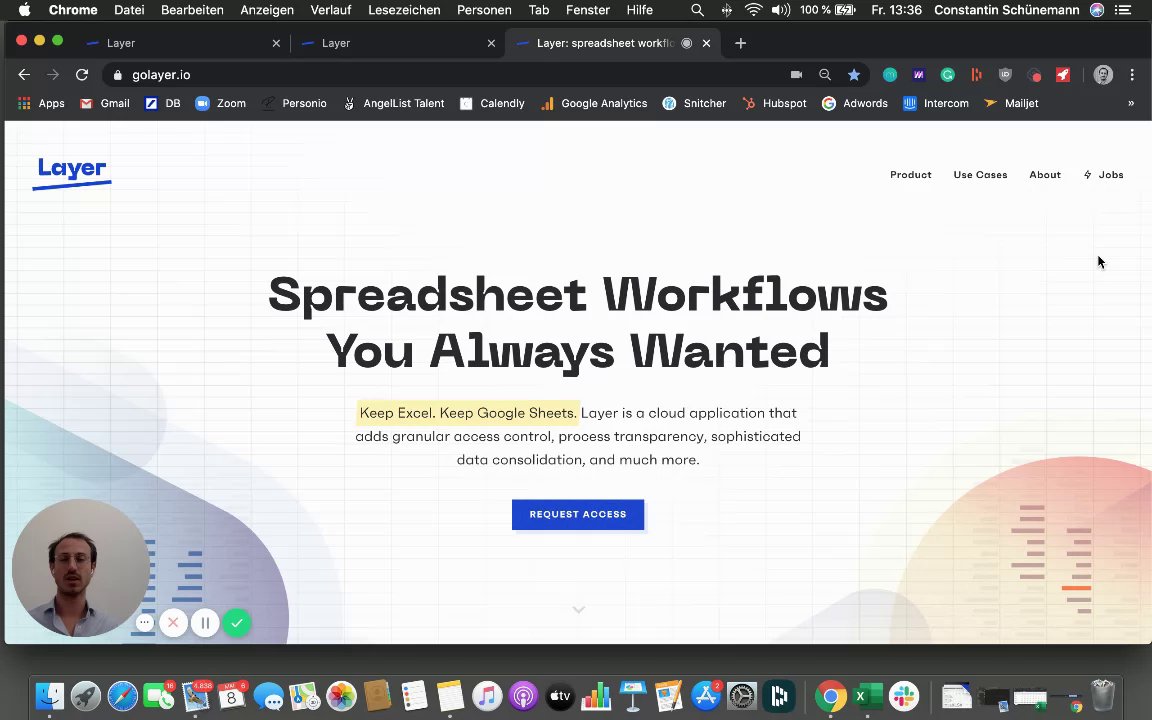The height and width of the screenshot is (720, 1152).
Task: Open the grey shield extension icon
Action: (x=1005, y=75)
